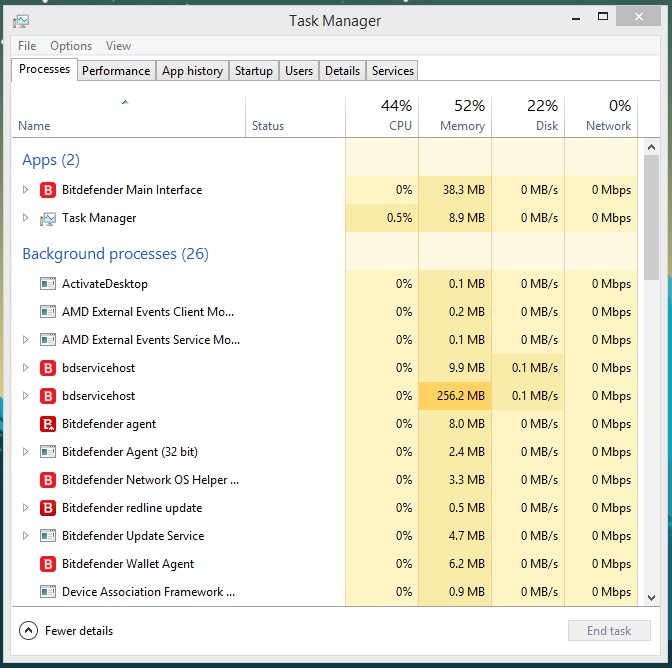Click the AMD External Events Client icon
This screenshot has height=668, width=672.
click(x=48, y=312)
